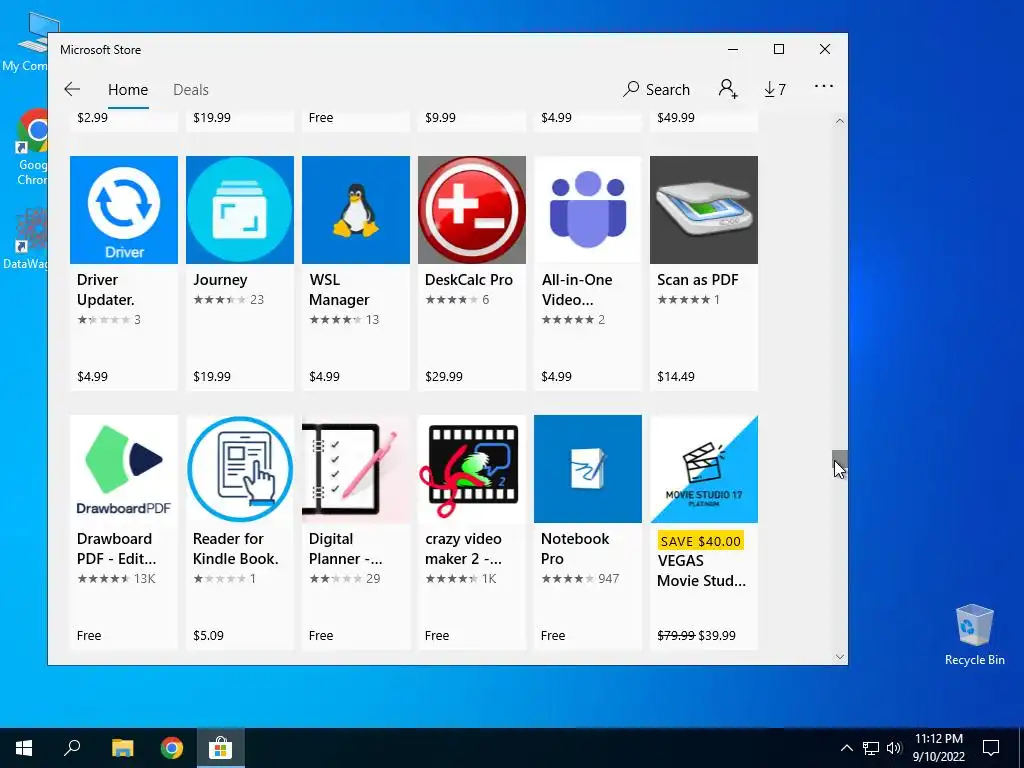The width and height of the screenshot is (1024, 768).
Task: Open taskbar search magnifier
Action: coord(72,748)
